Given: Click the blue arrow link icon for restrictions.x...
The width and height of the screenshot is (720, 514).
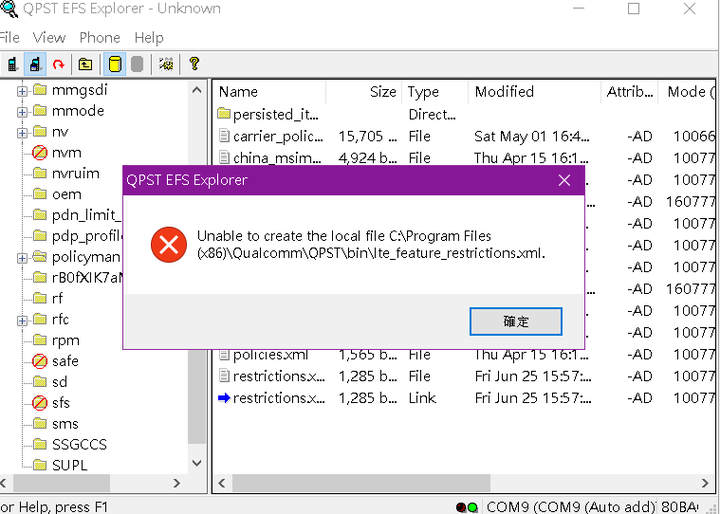Looking at the screenshot, I should [224, 398].
